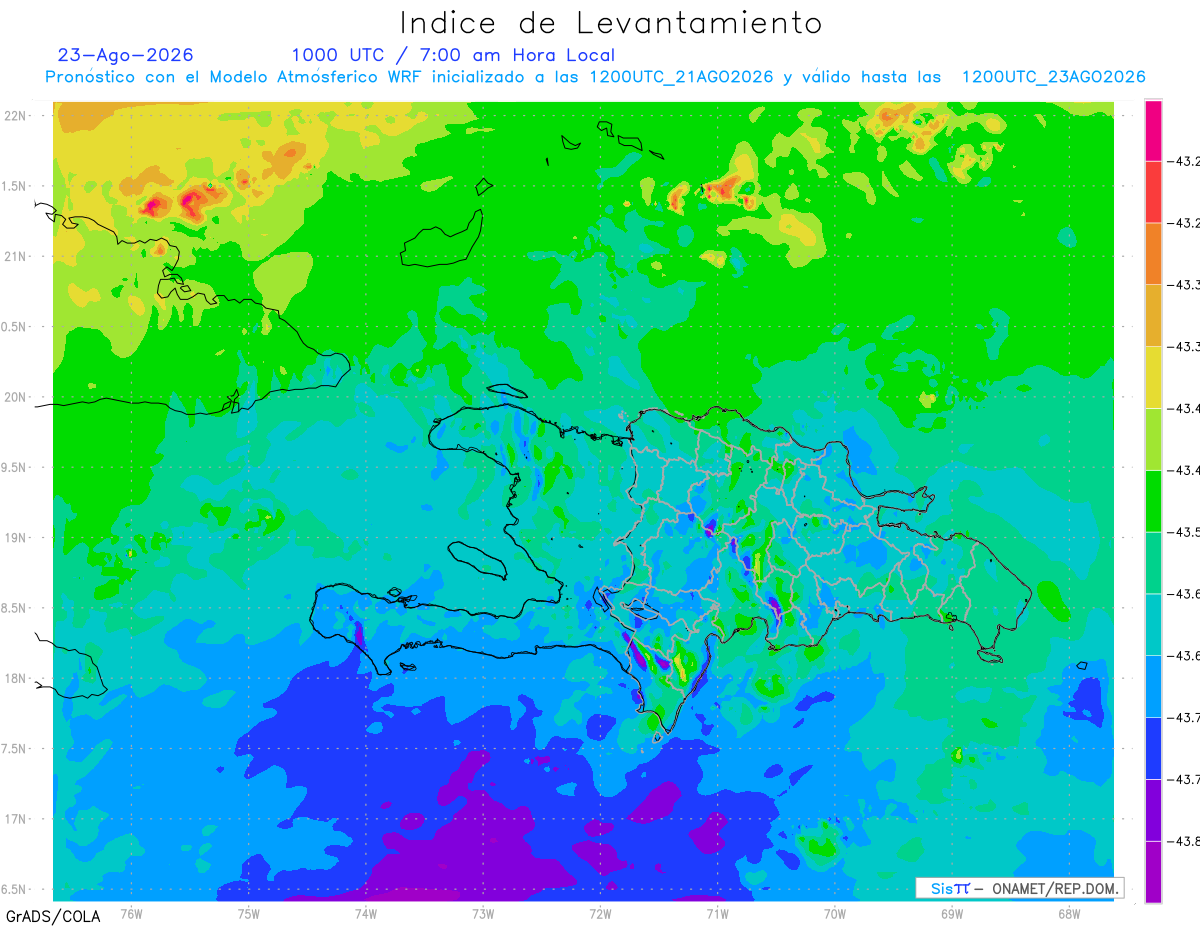Select the sea-green swatch in the color scale
1200x927 pixels.
pyautogui.click(x=1153, y=563)
